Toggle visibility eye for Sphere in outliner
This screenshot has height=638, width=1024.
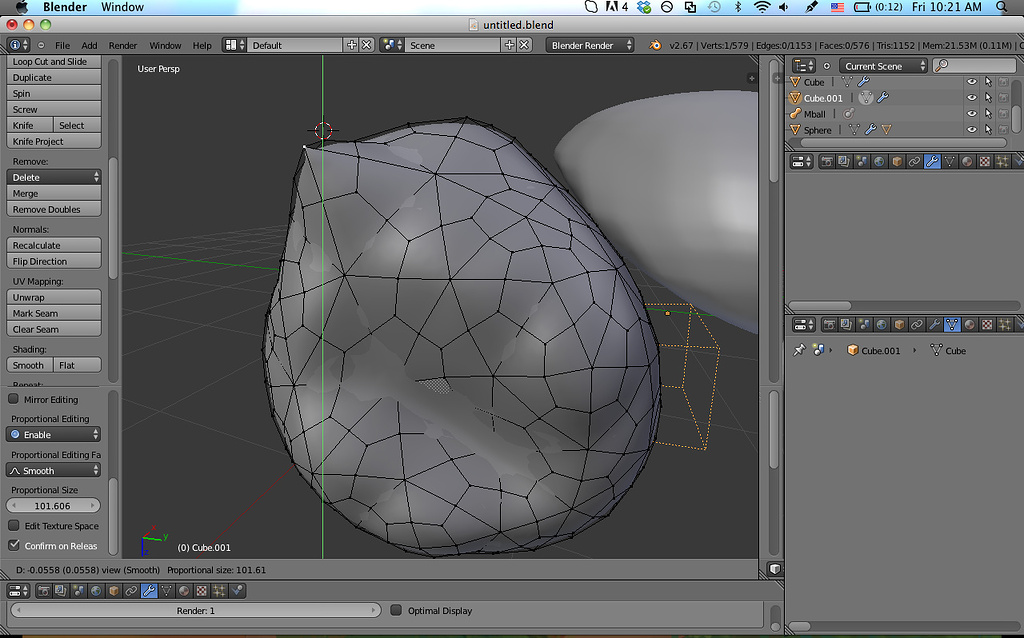tap(972, 130)
